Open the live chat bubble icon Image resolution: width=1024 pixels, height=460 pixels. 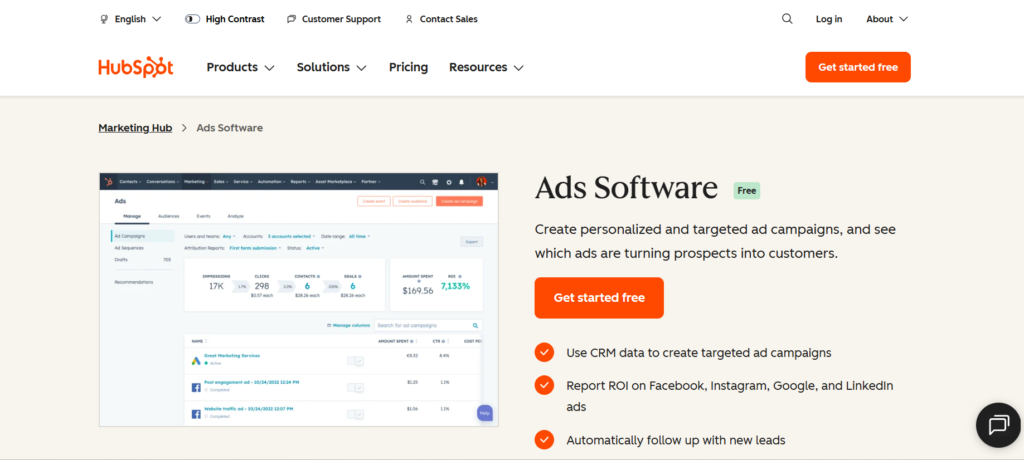click(999, 425)
